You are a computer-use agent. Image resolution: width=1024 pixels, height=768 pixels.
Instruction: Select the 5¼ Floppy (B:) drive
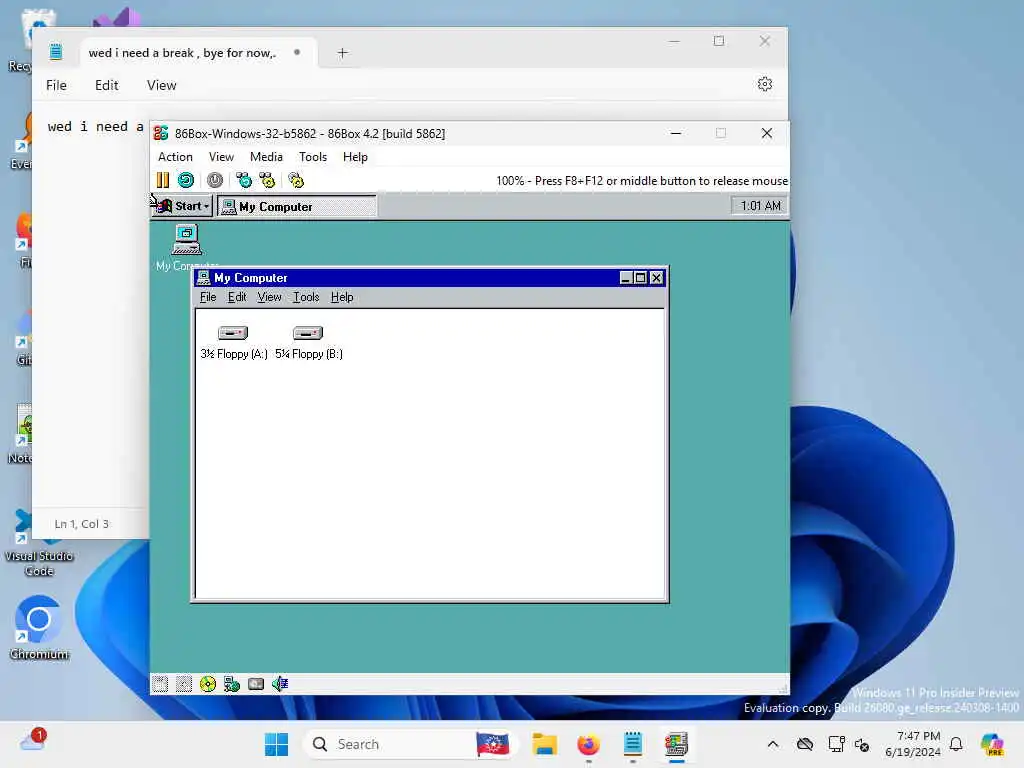point(309,343)
